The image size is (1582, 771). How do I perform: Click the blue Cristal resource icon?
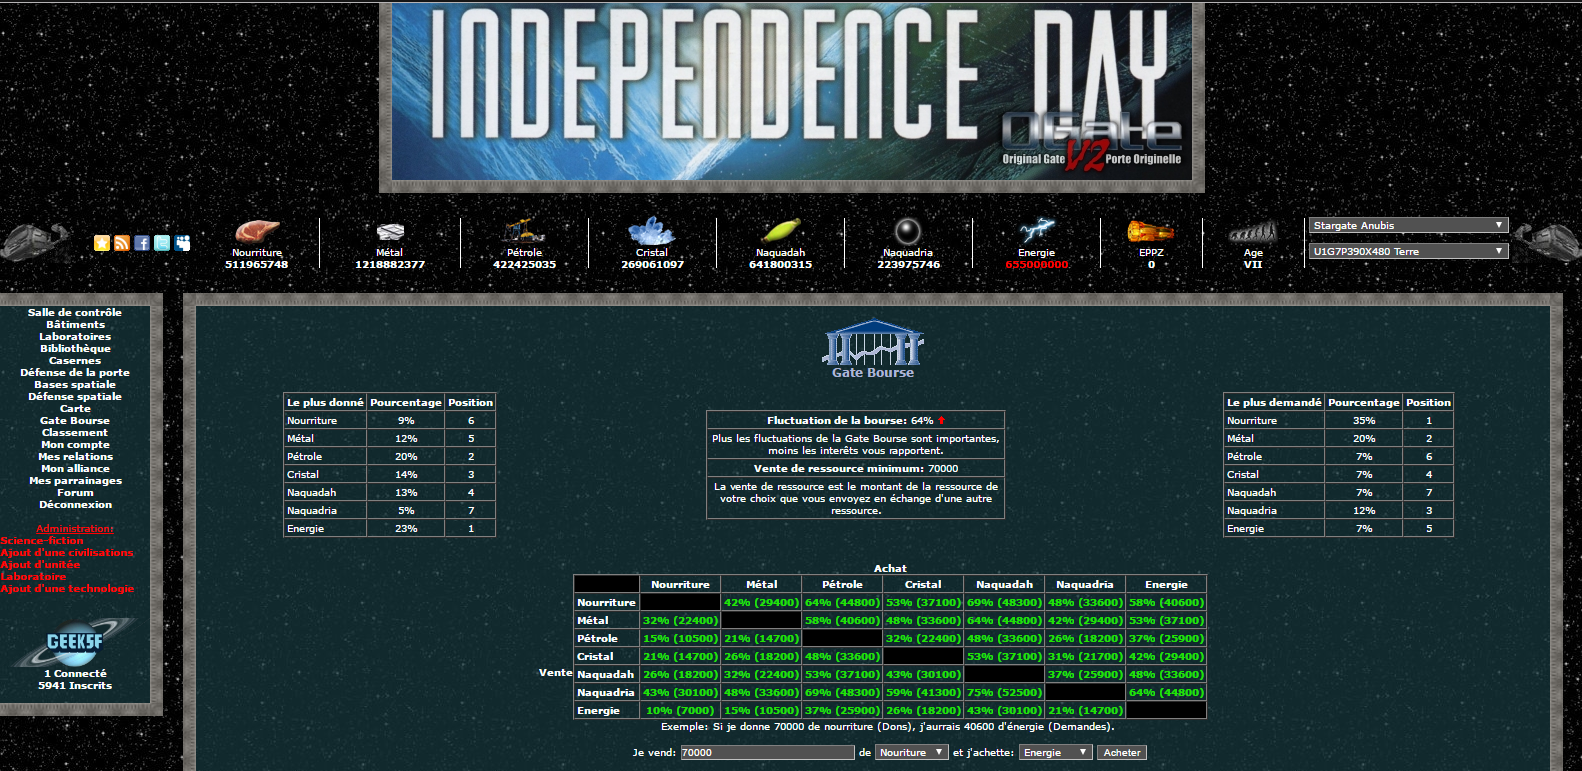click(652, 231)
